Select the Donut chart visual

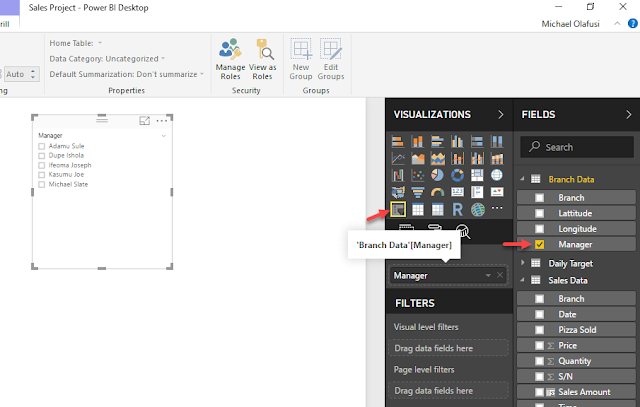(457, 176)
